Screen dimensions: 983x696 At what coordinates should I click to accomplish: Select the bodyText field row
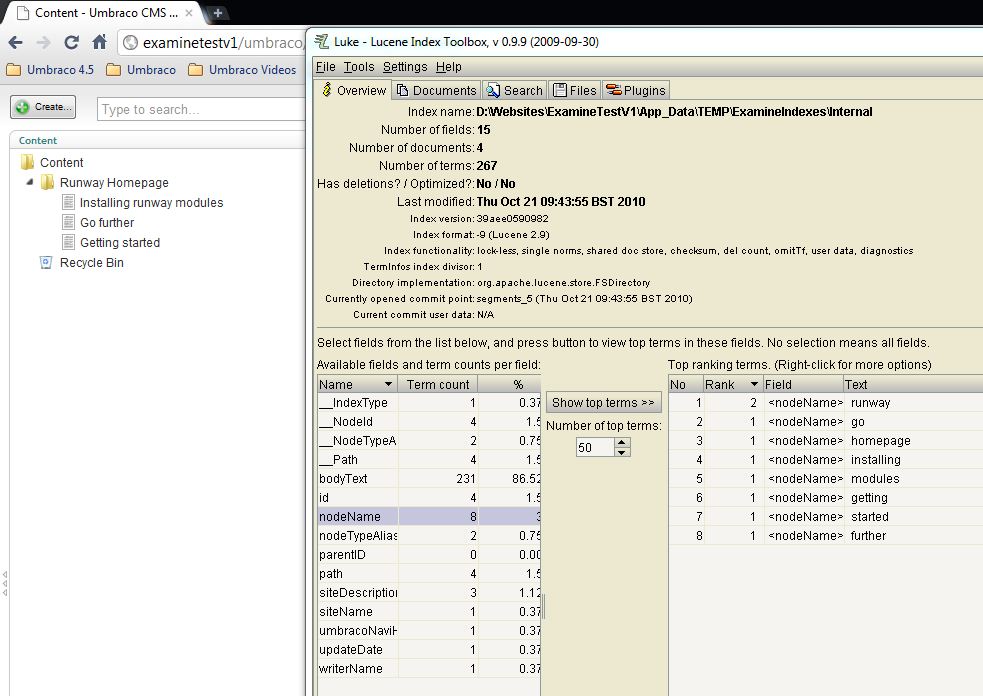[429, 478]
